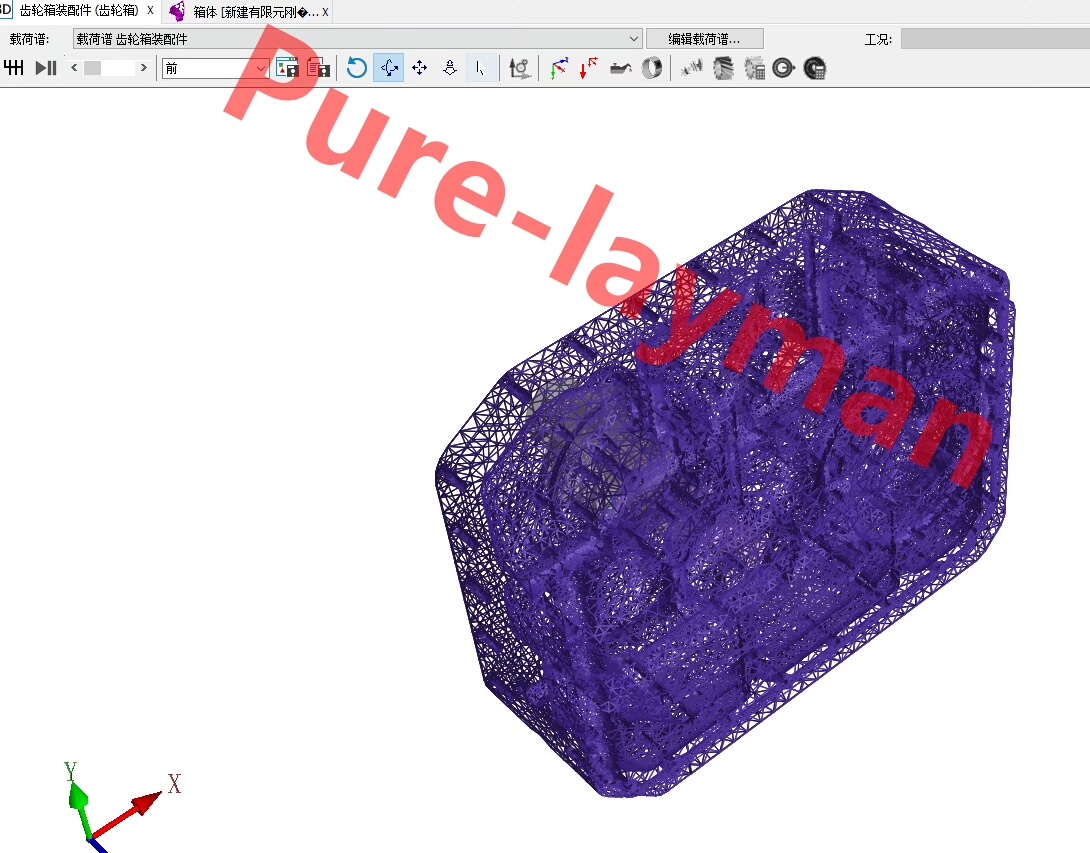Screen dimensions: 1090x853
Task: Click the save report document icon
Action: click(318, 68)
